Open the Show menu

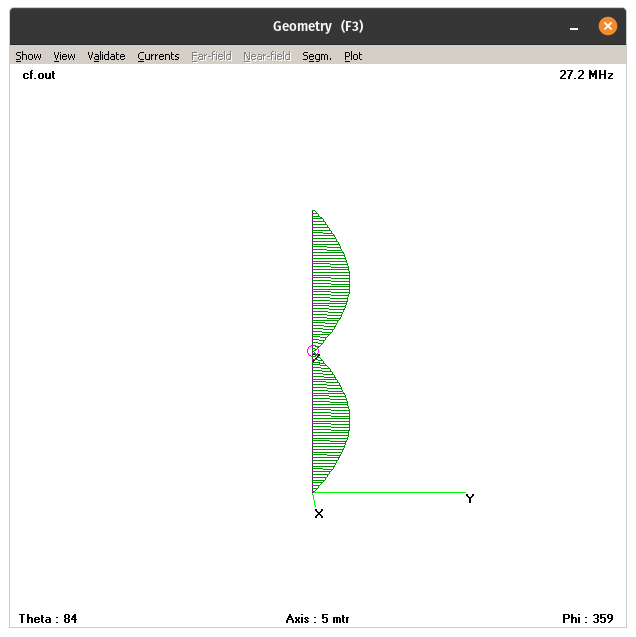28,56
